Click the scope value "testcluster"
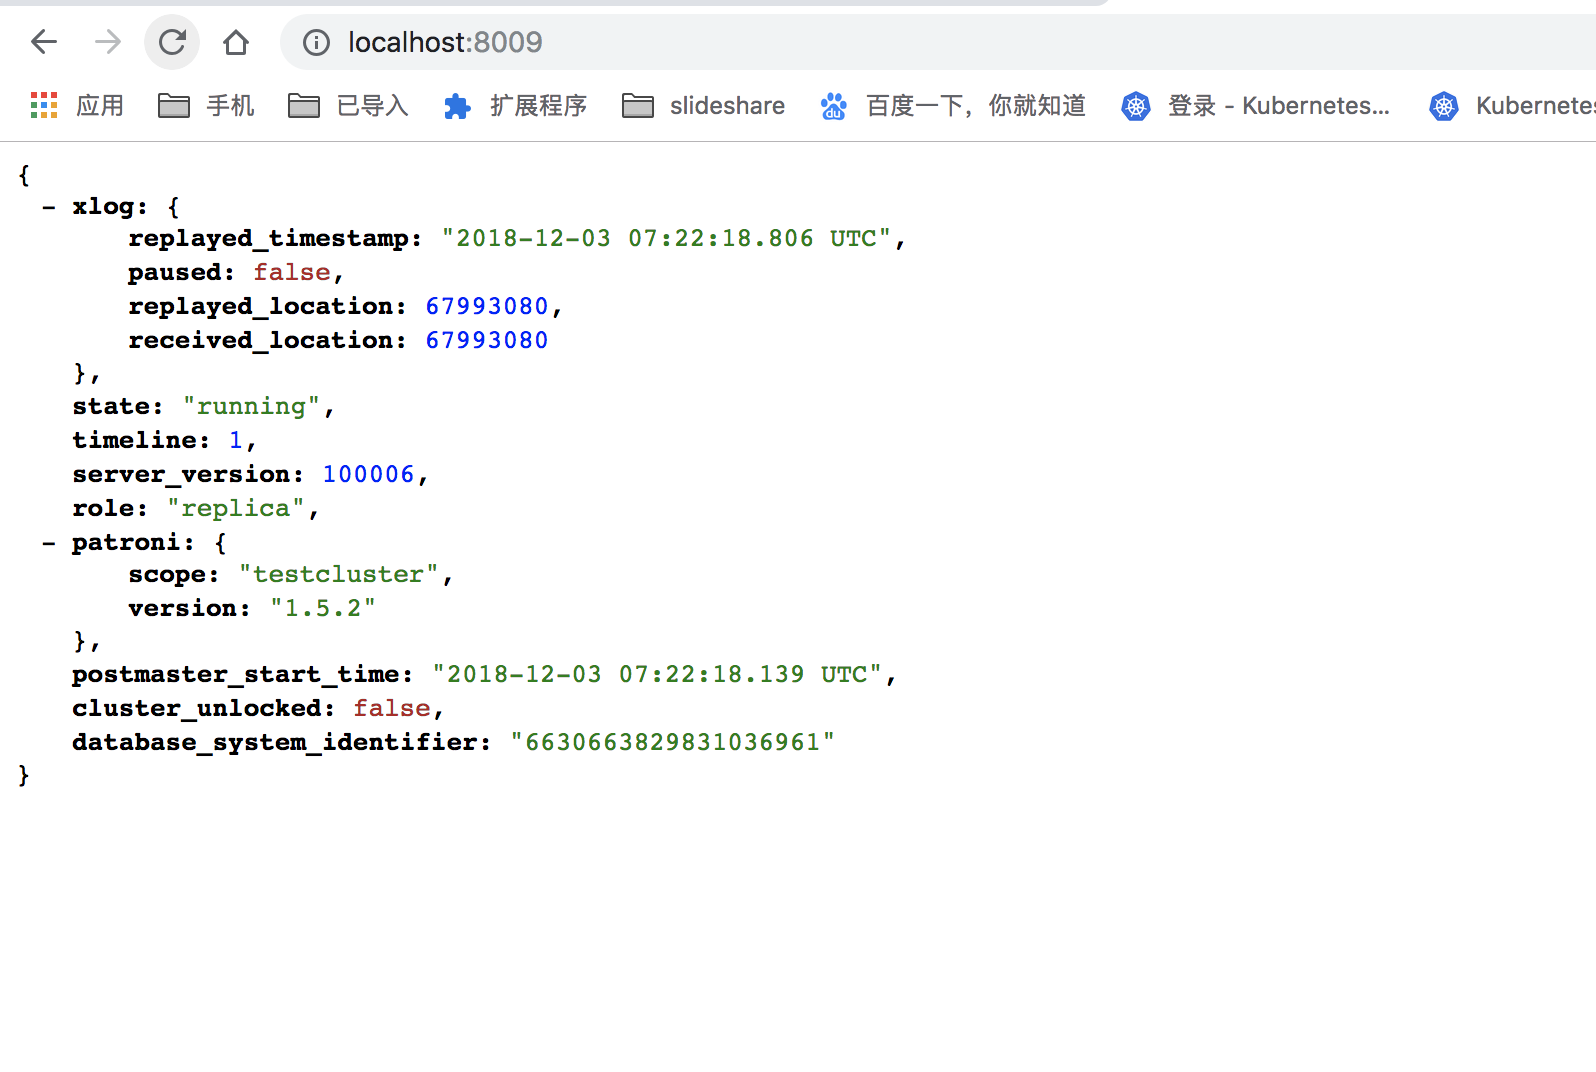 pyautogui.click(x=339, y=575)
